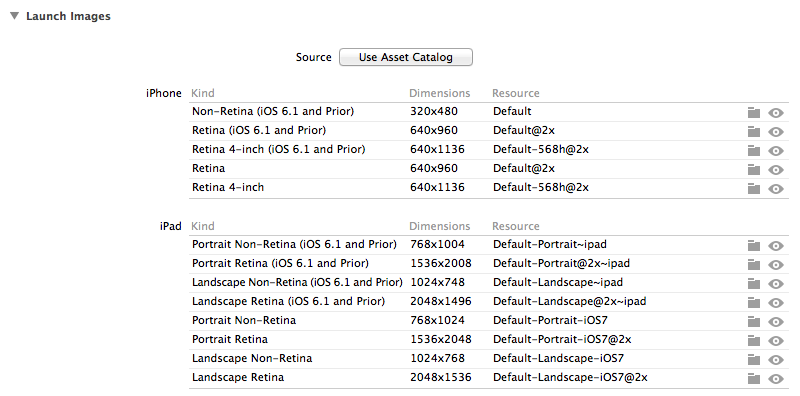Viewport: 800px width, 396px height.
Task: Click the 2048x1536 dimensions cell
Action: [x=441, y=378]
